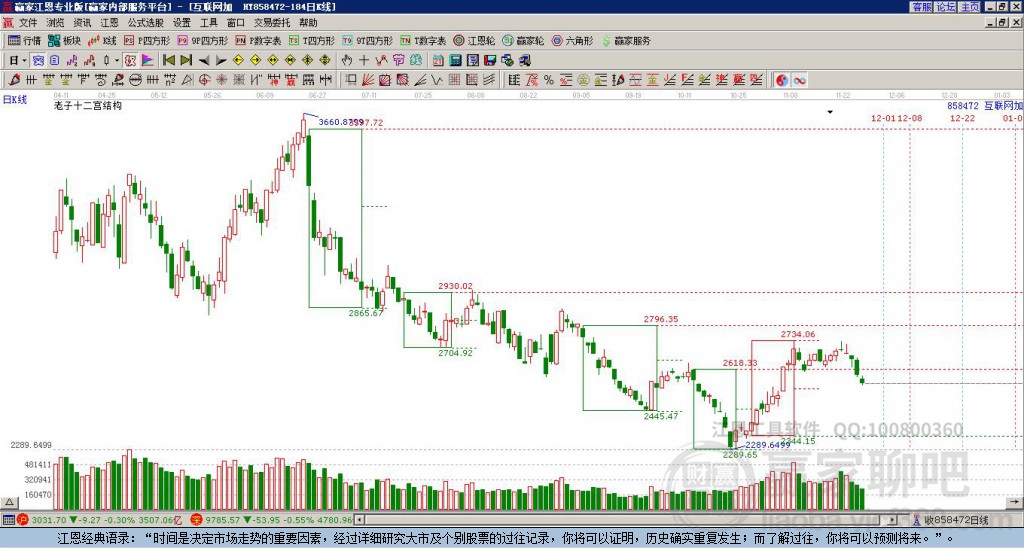Image resolution: width=1024 pixels, height=548 pixels.
Task: Open the 文件 menu
Action: tap(28, 23)
